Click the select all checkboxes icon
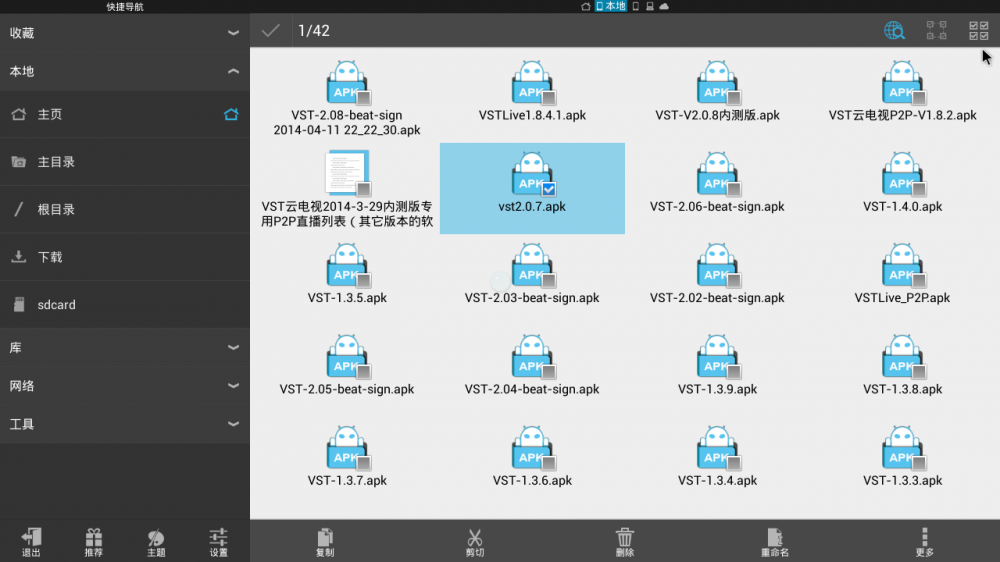This screenshot has width=1000, height=562. [978, 31]
